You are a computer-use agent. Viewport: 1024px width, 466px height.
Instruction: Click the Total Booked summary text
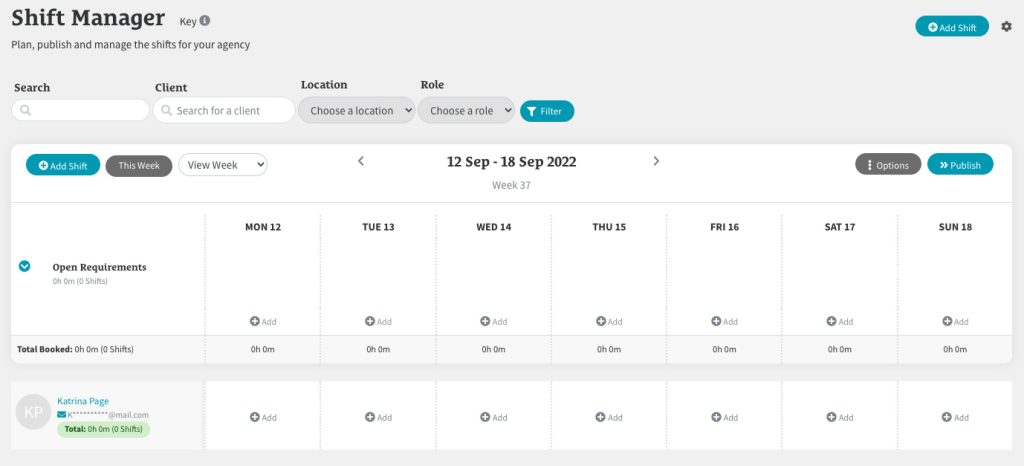click(75, 349)
